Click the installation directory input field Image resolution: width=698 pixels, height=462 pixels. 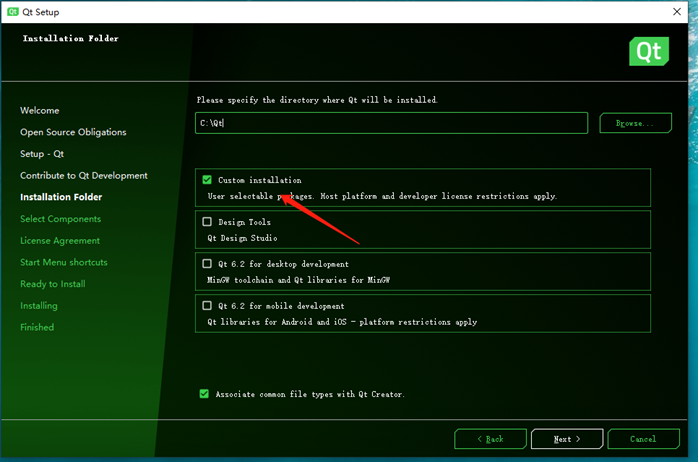[x=391, y=123]
